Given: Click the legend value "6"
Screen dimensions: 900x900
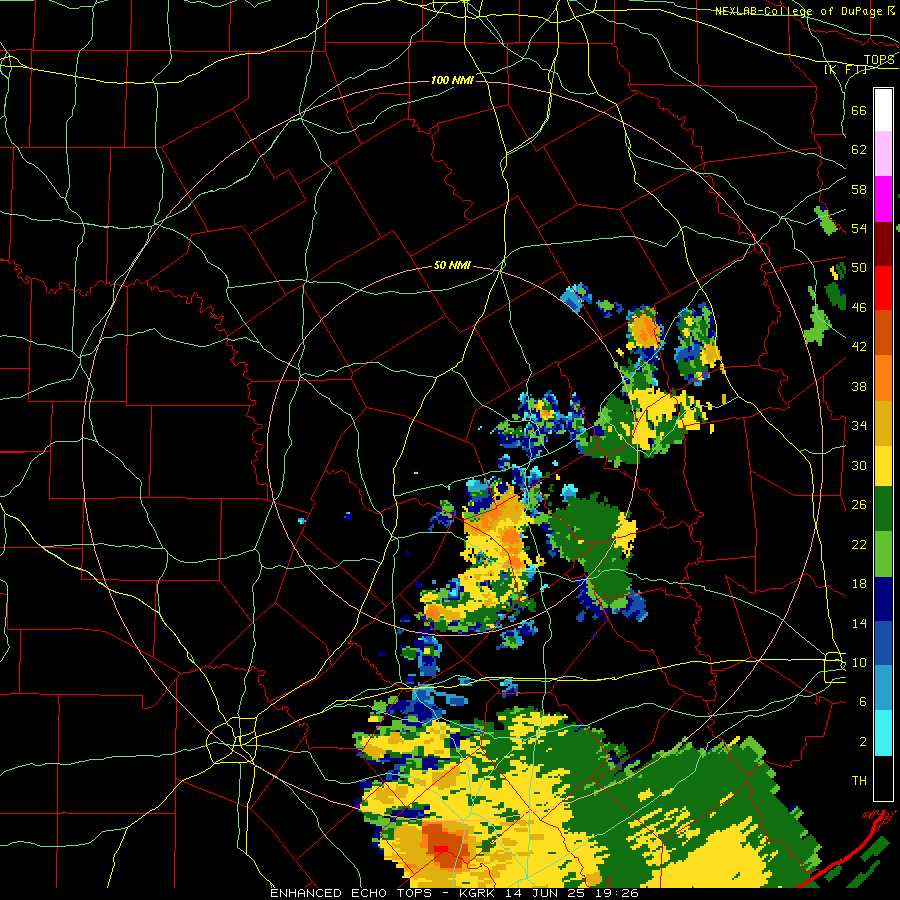Looking at the screenshot, I should [x=863, y=701].
